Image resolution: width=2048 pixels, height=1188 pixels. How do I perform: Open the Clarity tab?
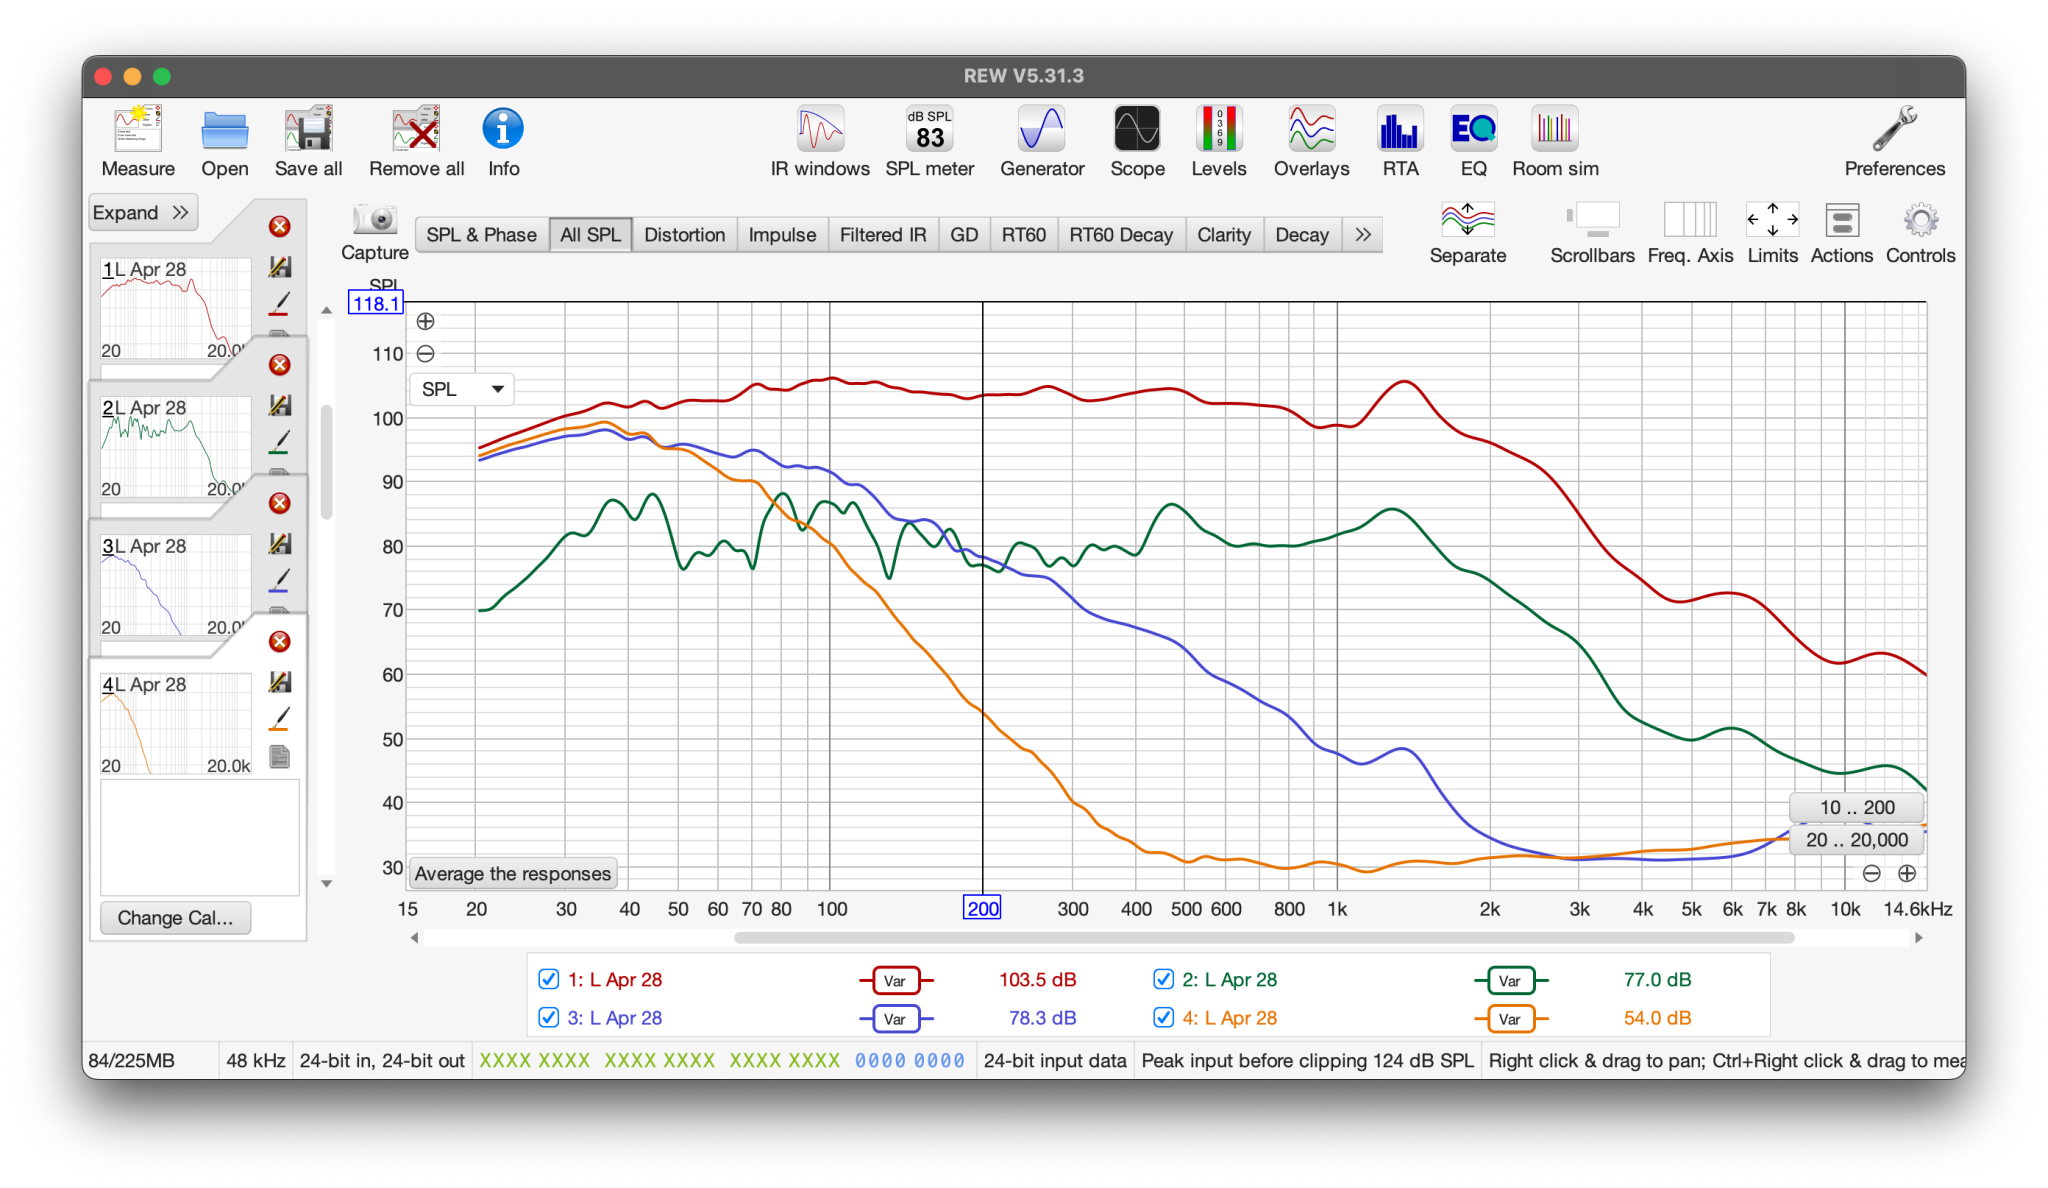[x=1224, y=235]
